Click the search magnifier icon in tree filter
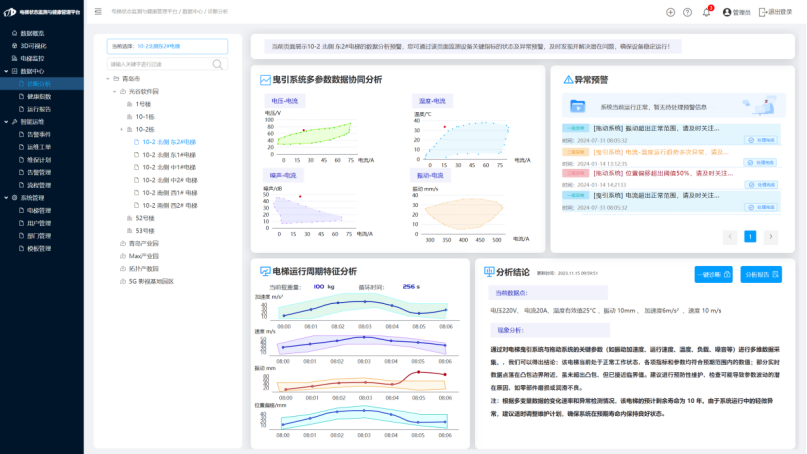The width and height of the screenshot is (807, 454). (x=218, y=64)
